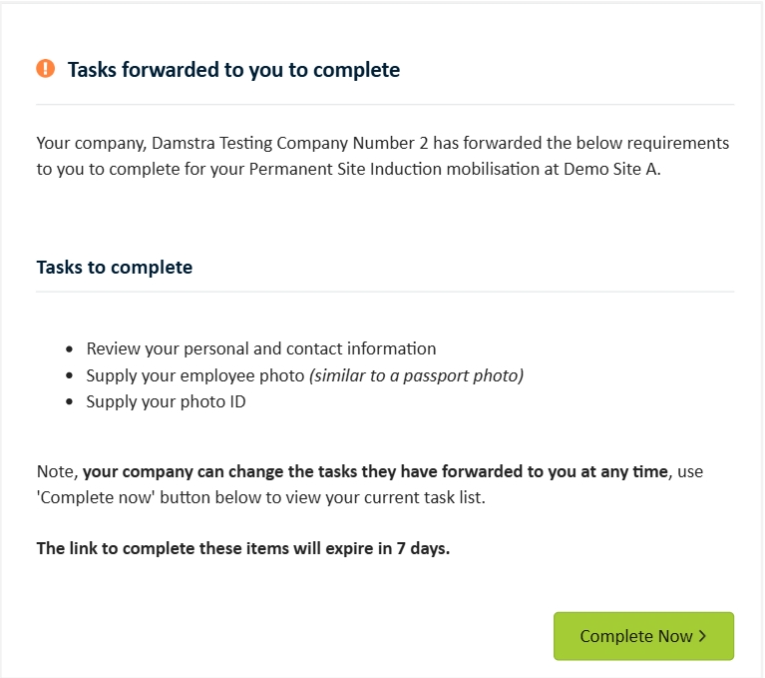Click bullet point before 'Review your personal'
The image size is (765, 678).
pos(69,349)
